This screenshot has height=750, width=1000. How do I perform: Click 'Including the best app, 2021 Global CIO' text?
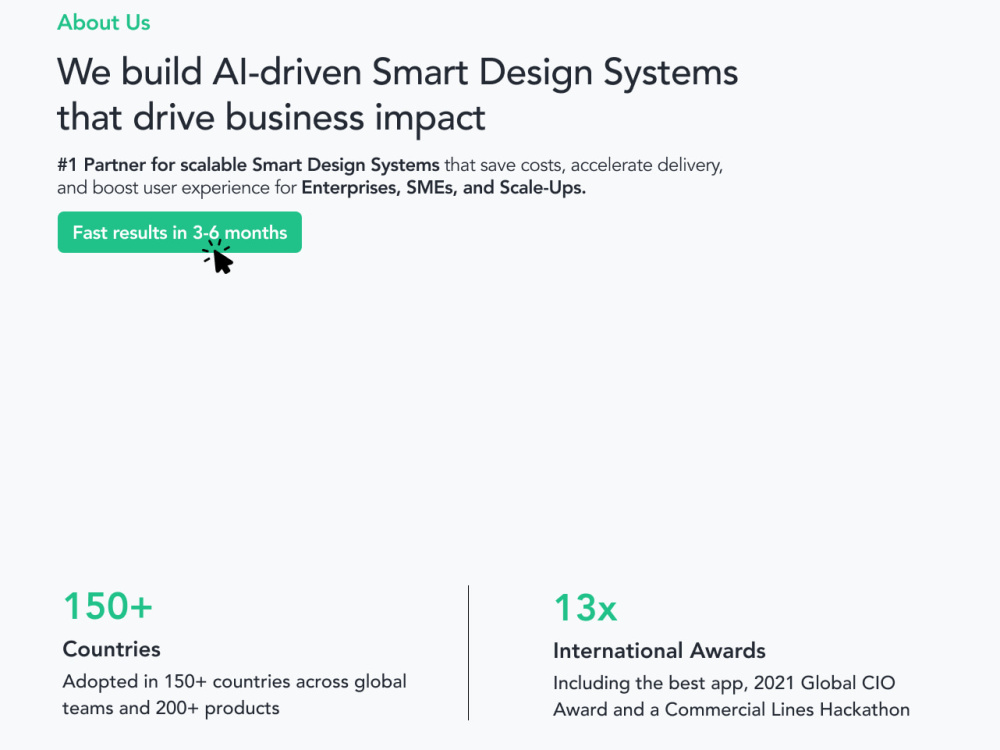coord(724,683)
